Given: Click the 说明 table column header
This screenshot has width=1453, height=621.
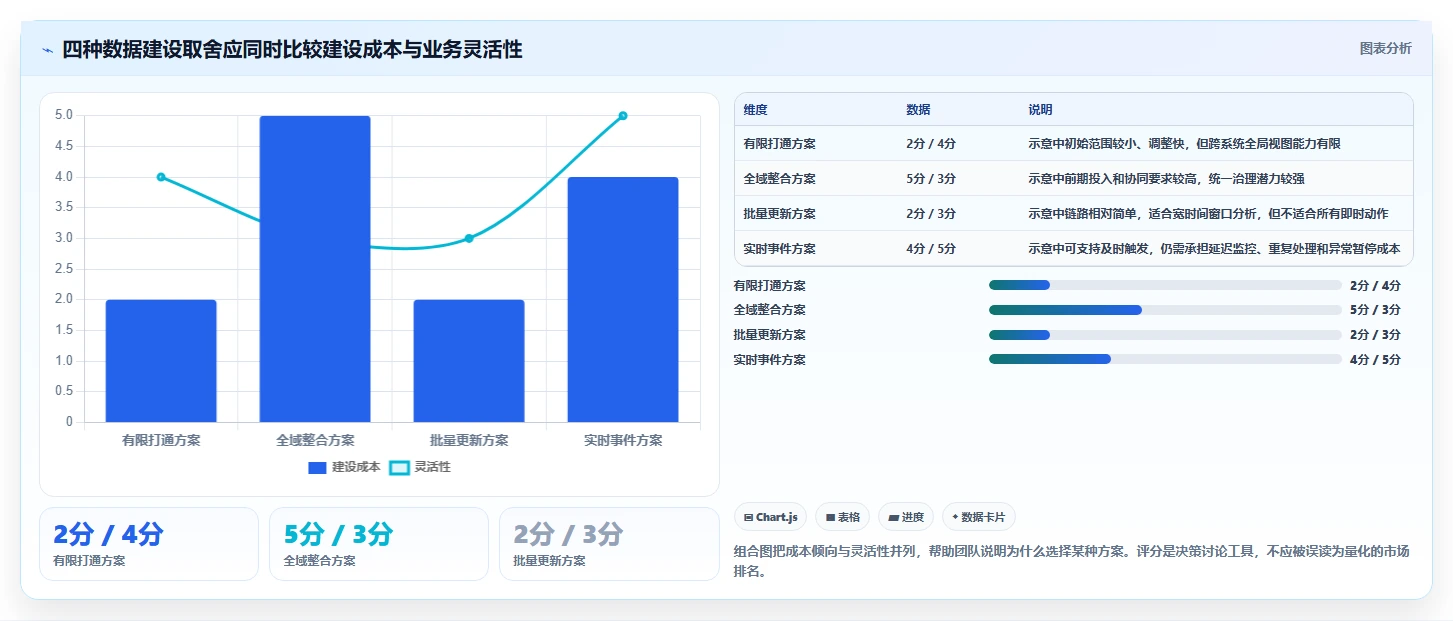Looking at the screenshot, I should 1040,110.
